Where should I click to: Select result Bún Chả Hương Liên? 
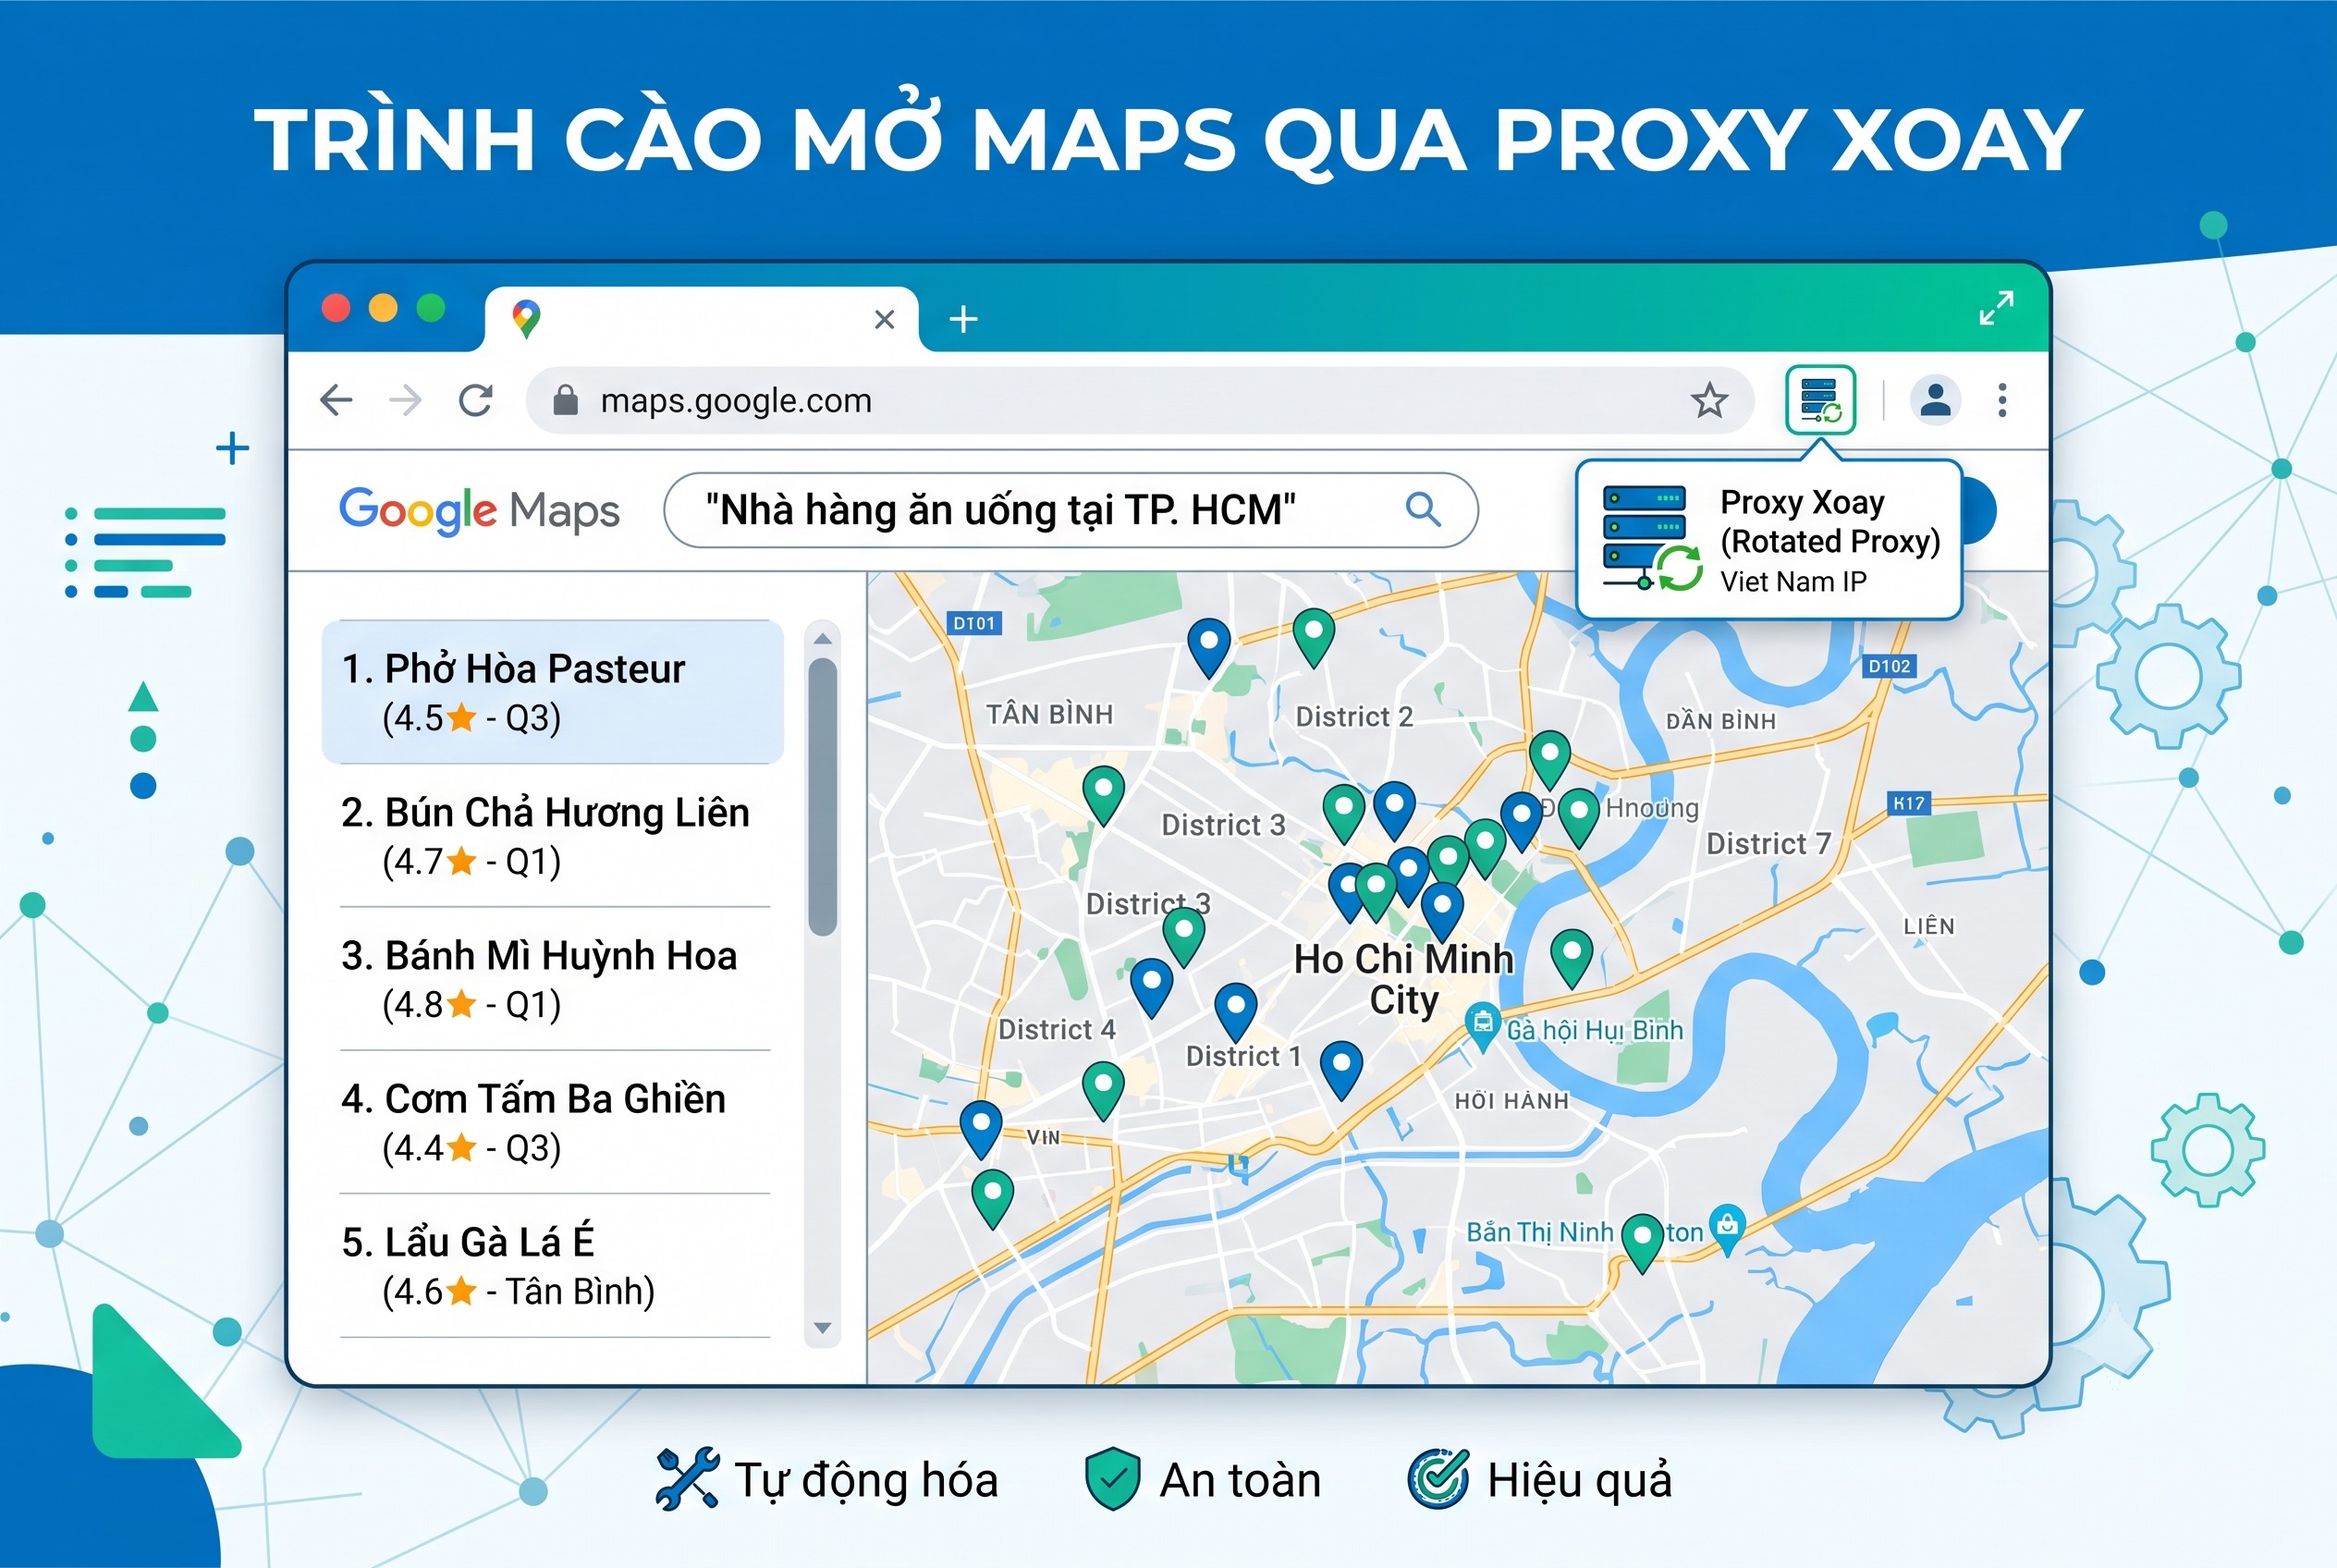[x=555, y=836]
